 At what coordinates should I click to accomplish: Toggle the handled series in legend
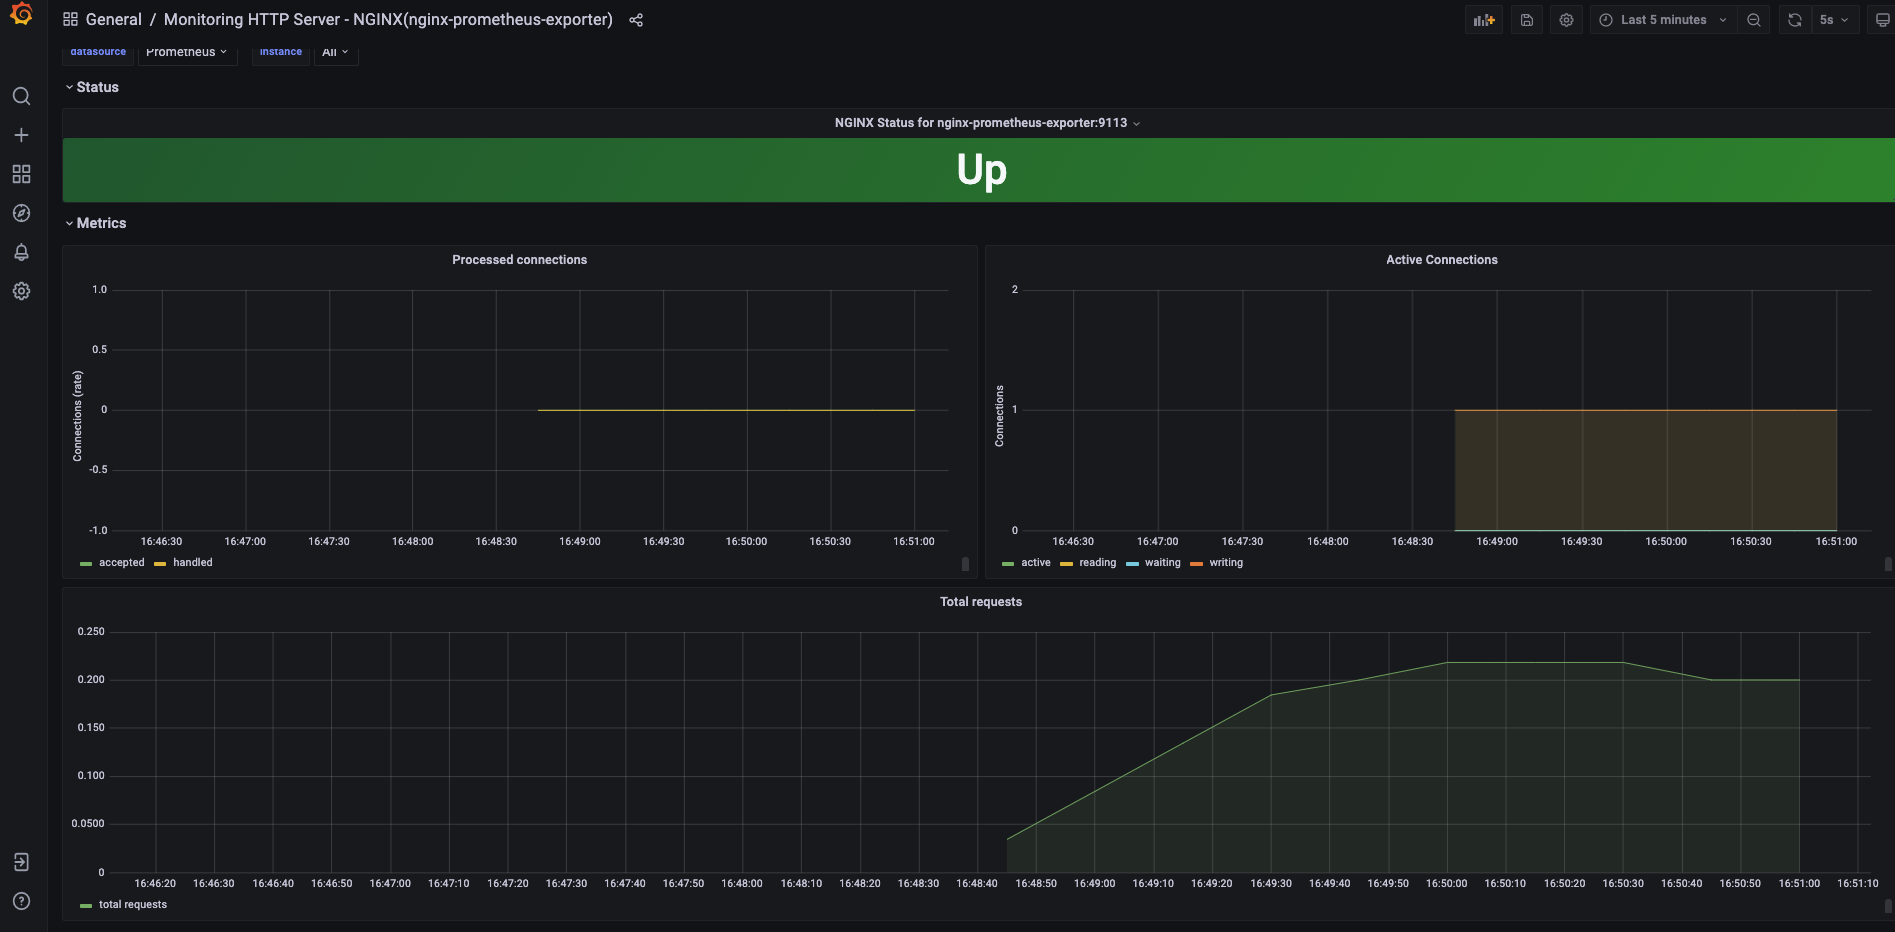(x=193, y=563)
